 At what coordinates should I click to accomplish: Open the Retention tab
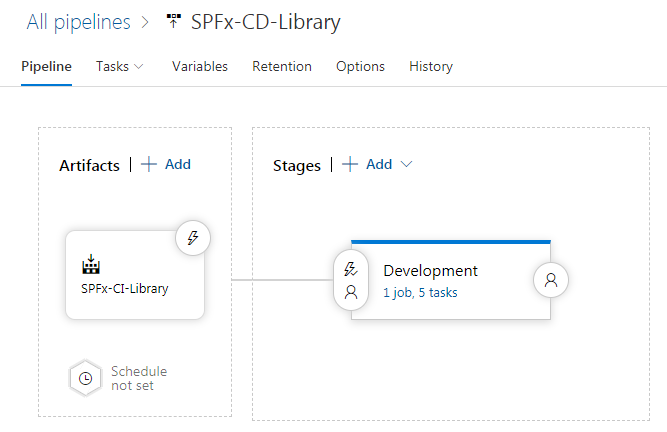282,66
